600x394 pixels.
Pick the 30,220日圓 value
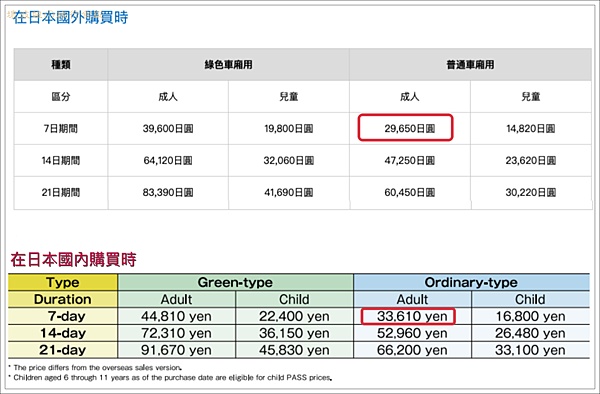point(531,192)
